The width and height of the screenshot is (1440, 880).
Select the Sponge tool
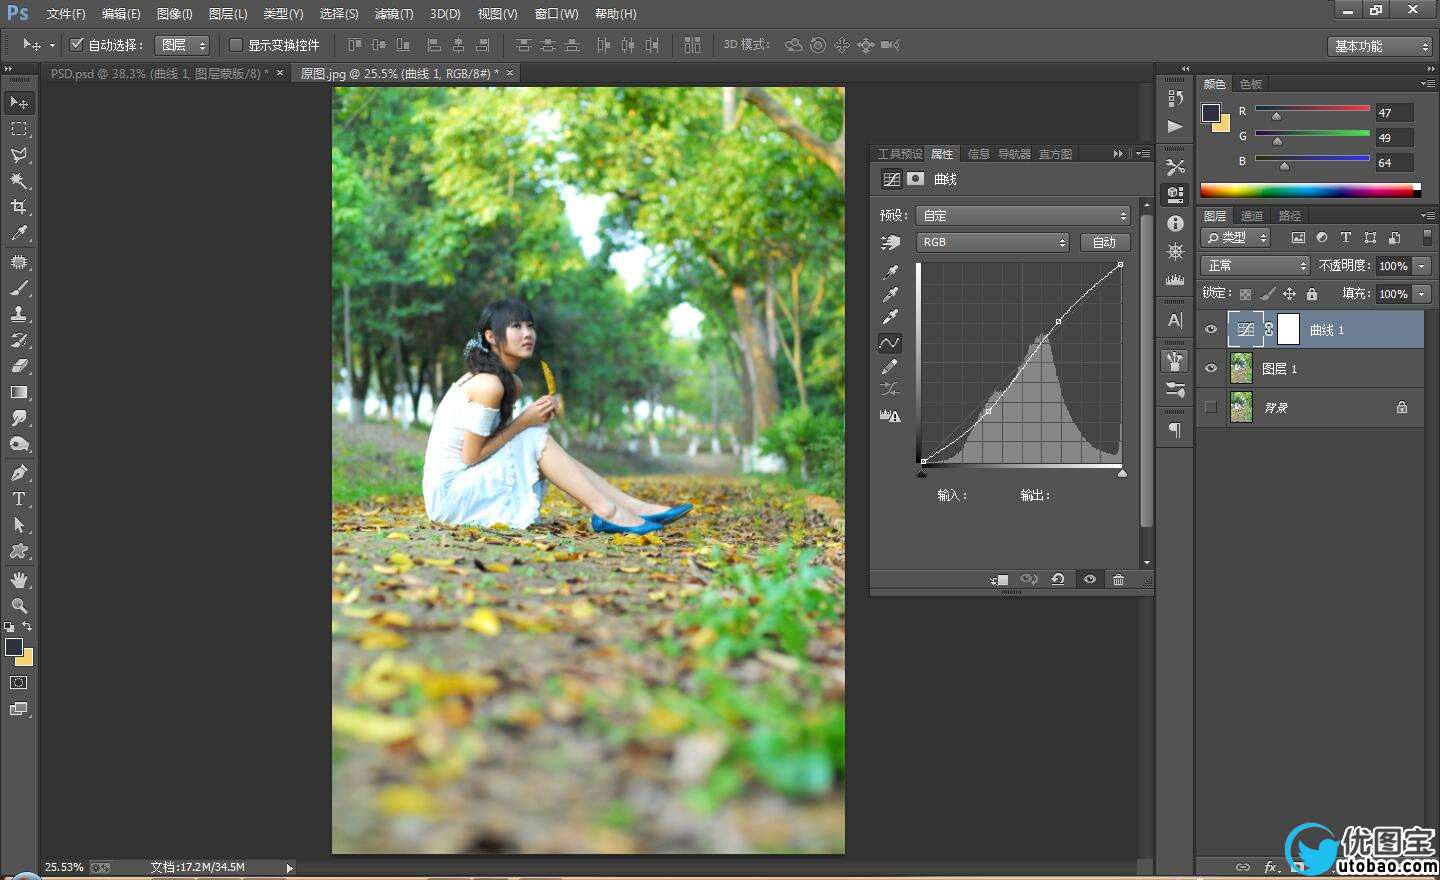[19, 444]
